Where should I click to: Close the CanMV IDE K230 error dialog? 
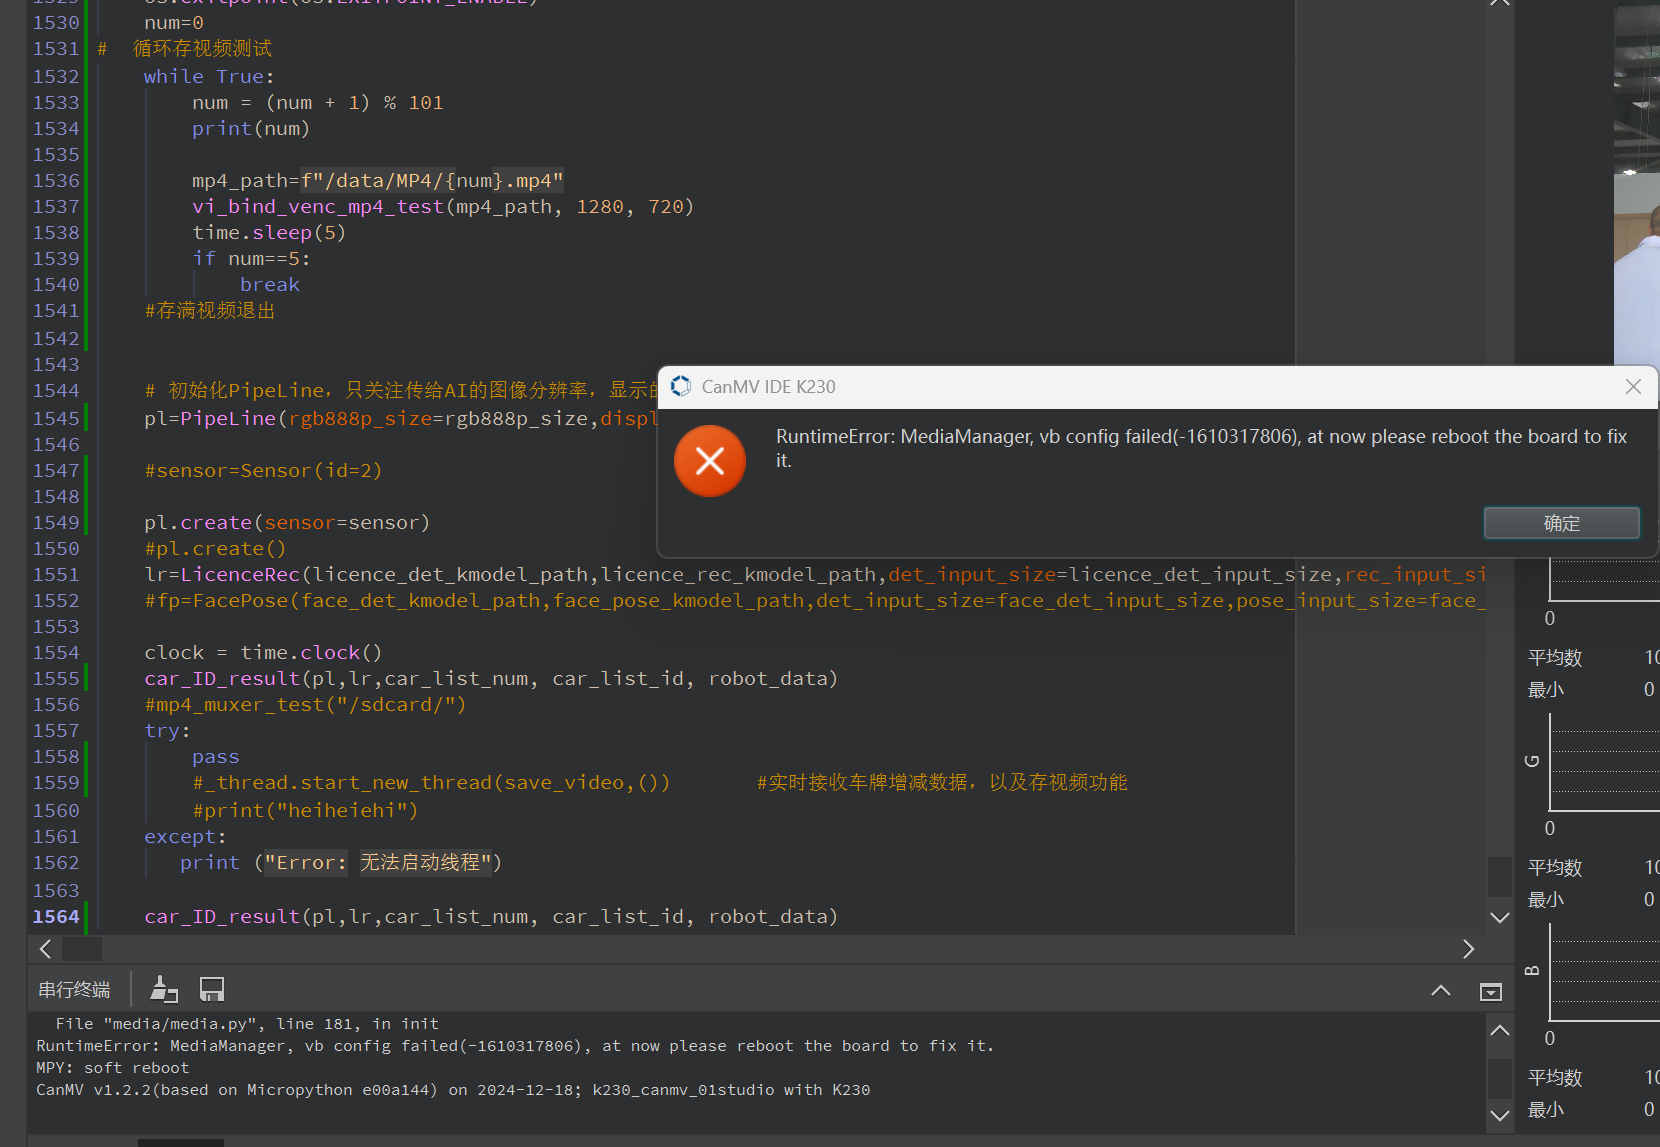1633,387
